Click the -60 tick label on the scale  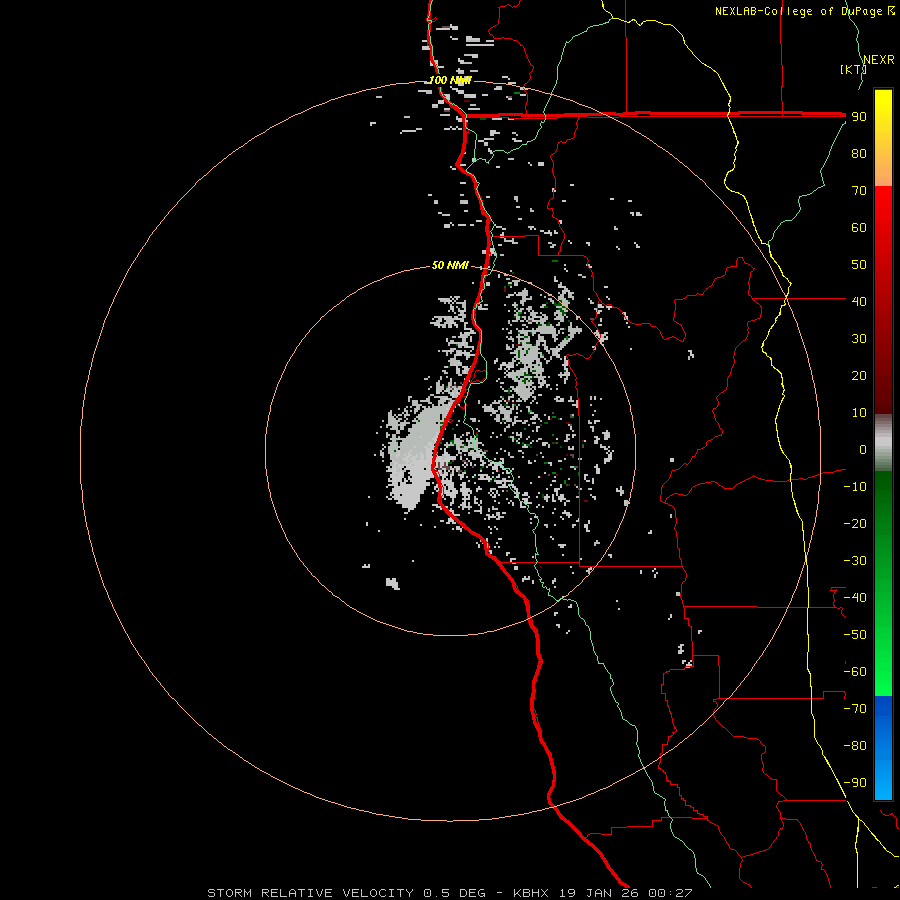tap(855, 672)
